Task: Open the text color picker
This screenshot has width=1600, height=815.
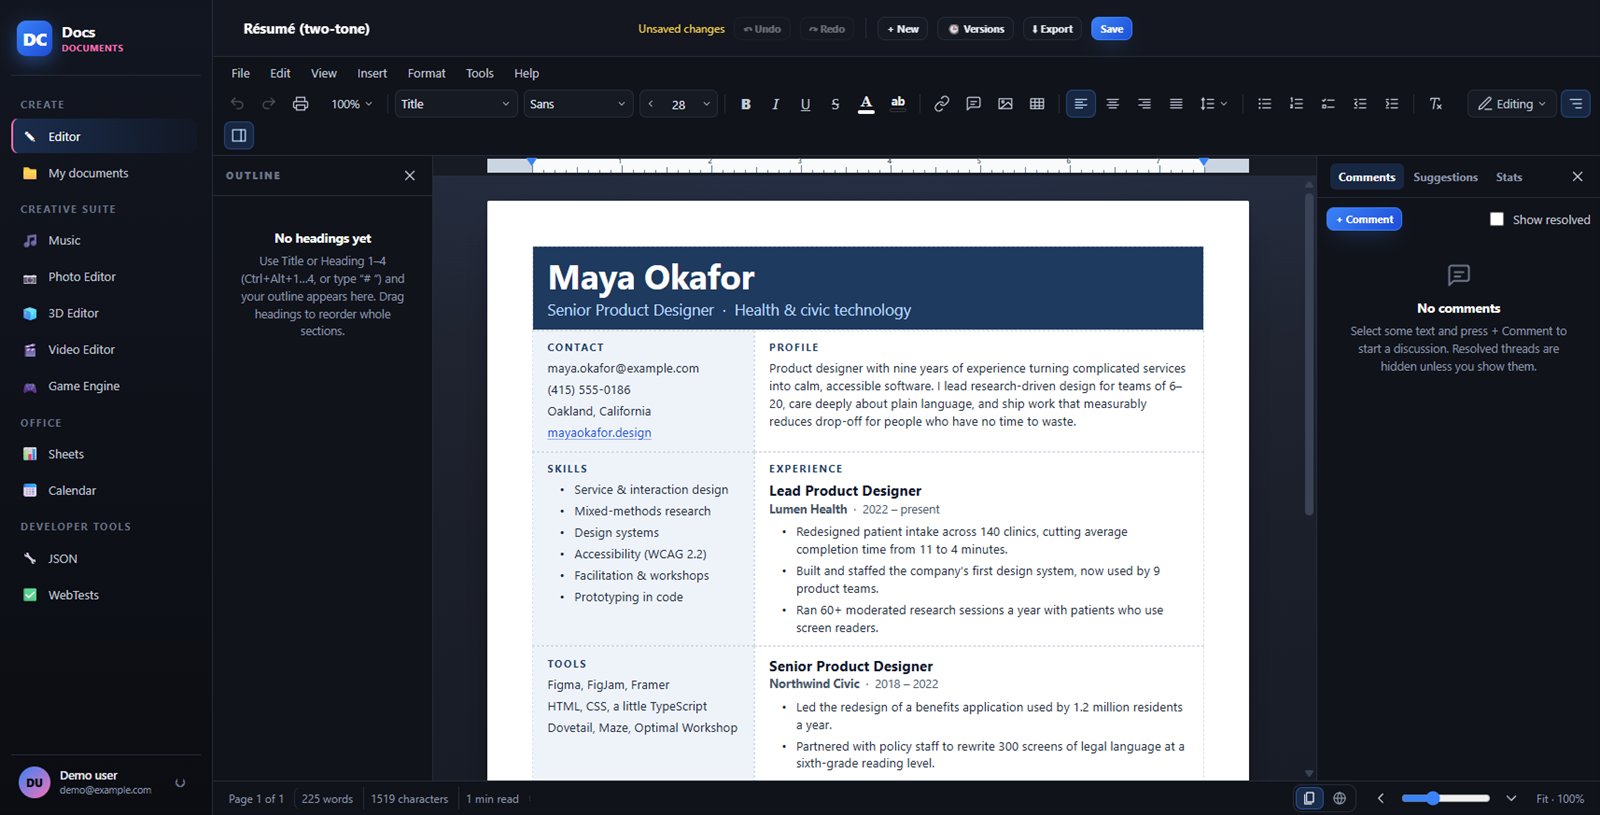Action: (866, 104)
